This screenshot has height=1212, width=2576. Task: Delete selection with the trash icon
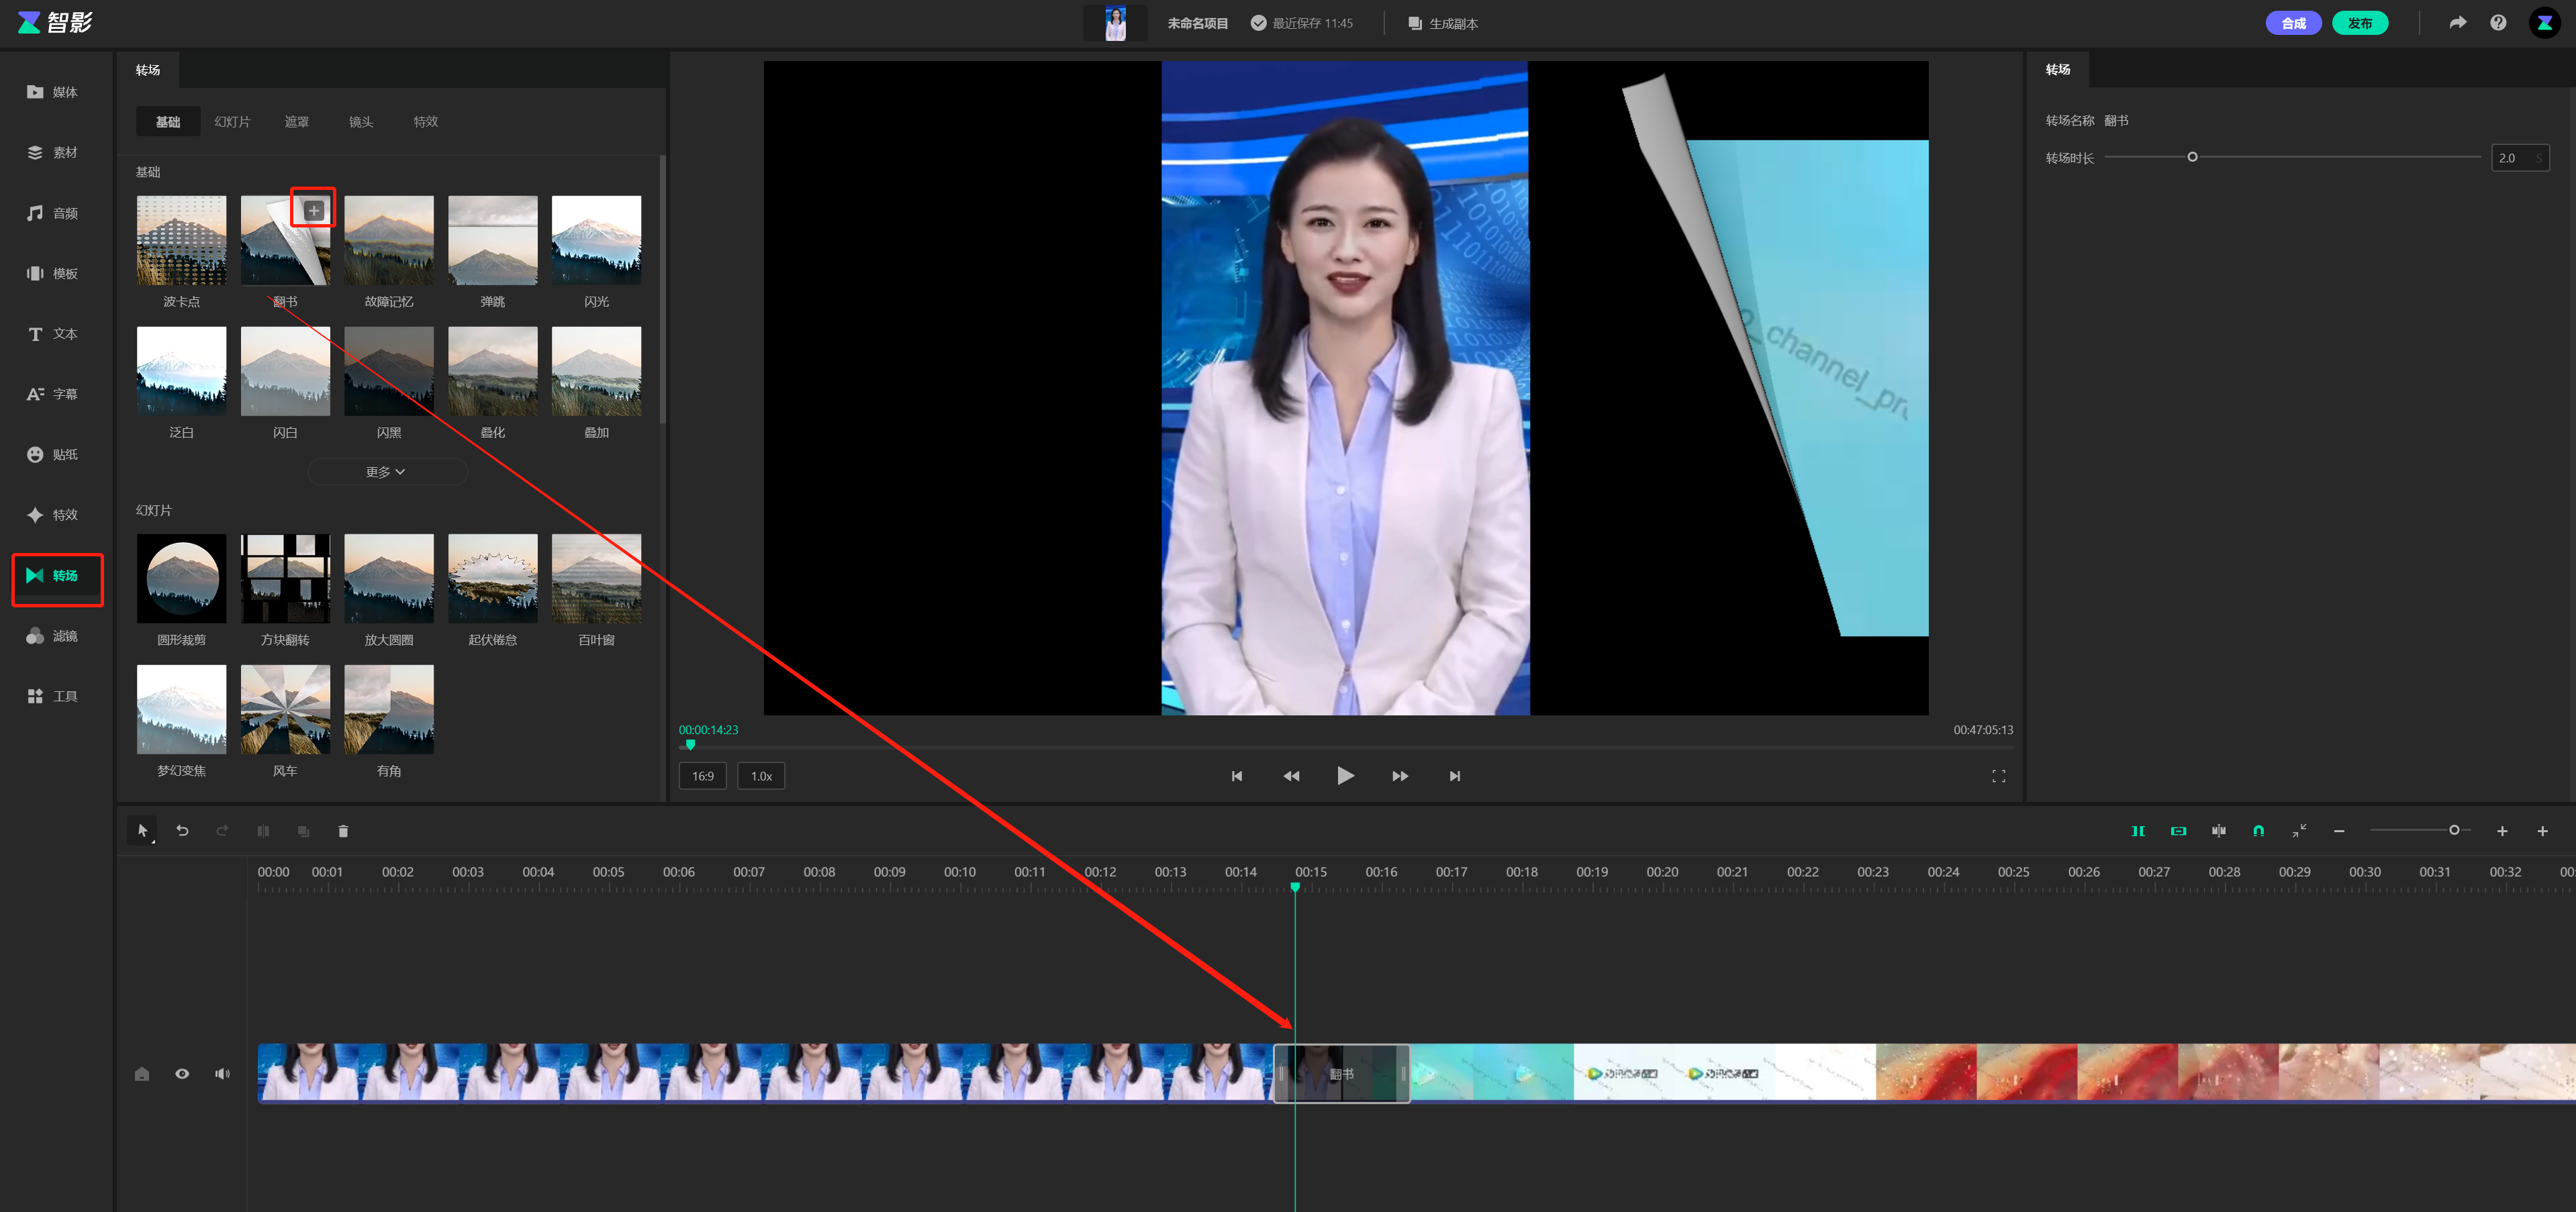coord(343,831)
